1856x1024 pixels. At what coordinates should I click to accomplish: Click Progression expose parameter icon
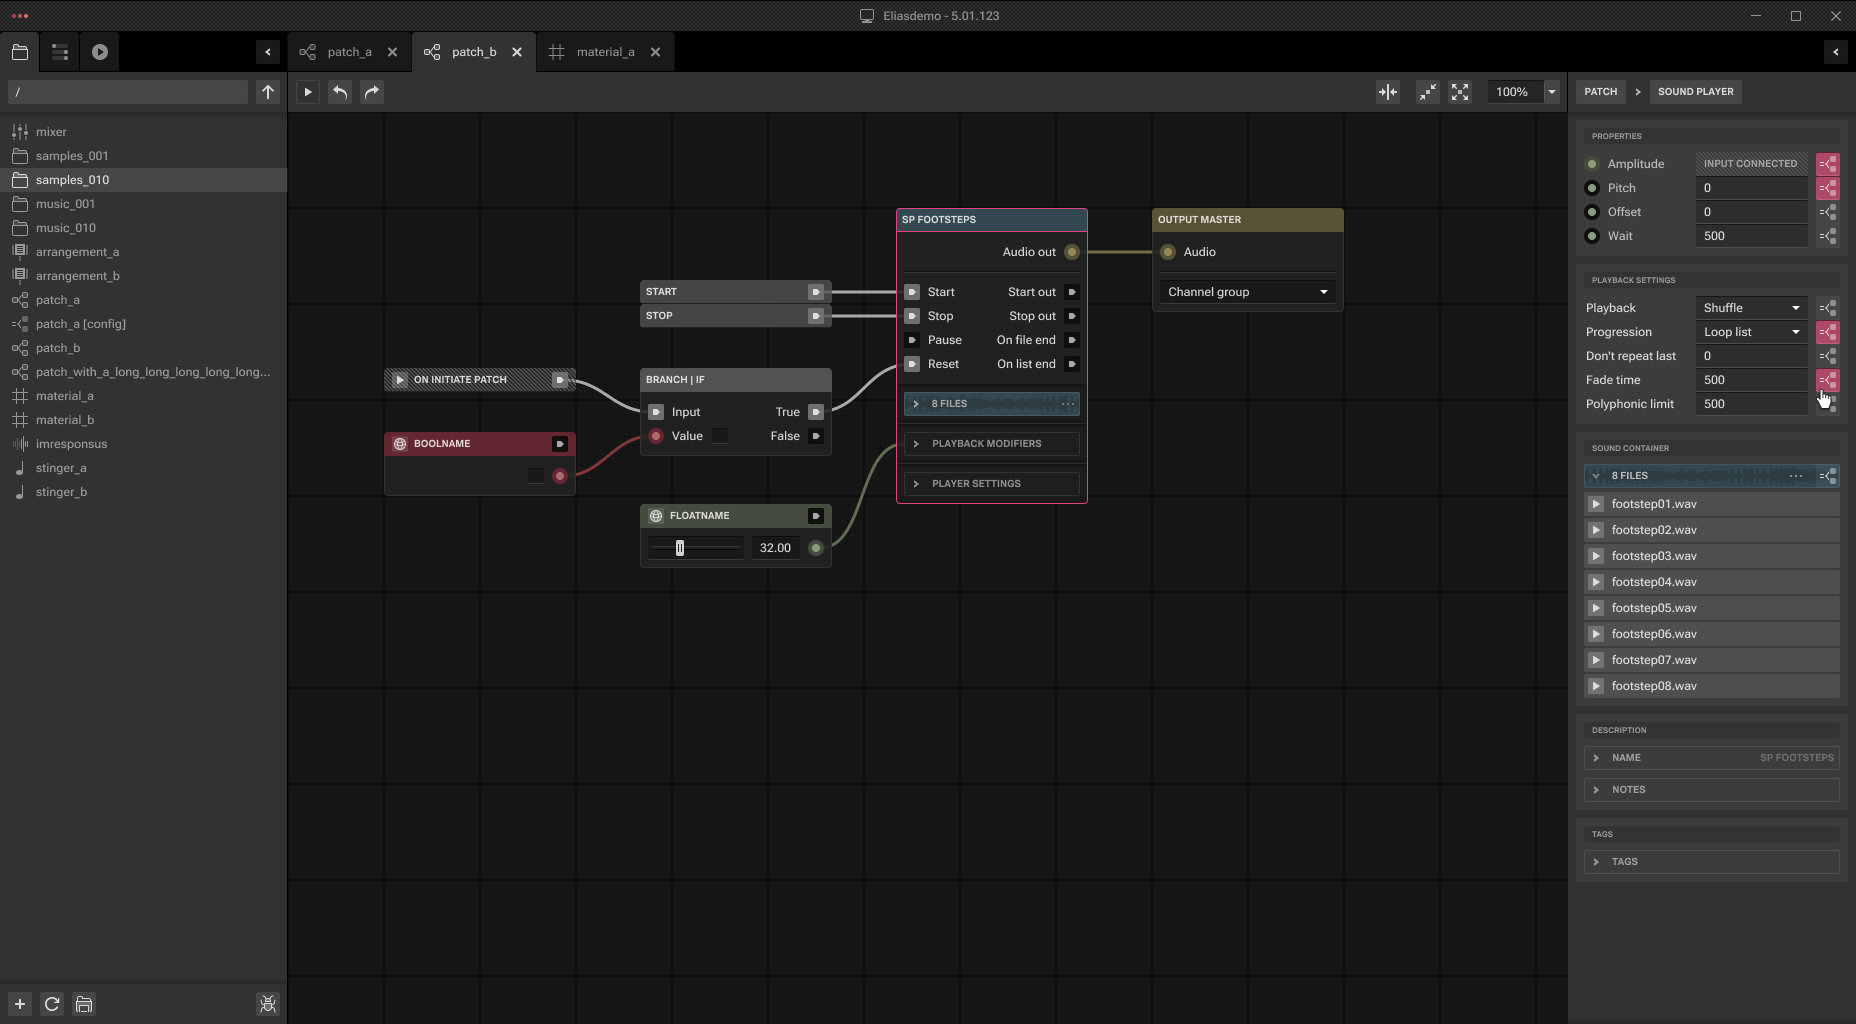pyautogui.click(x=1828, y=332)
